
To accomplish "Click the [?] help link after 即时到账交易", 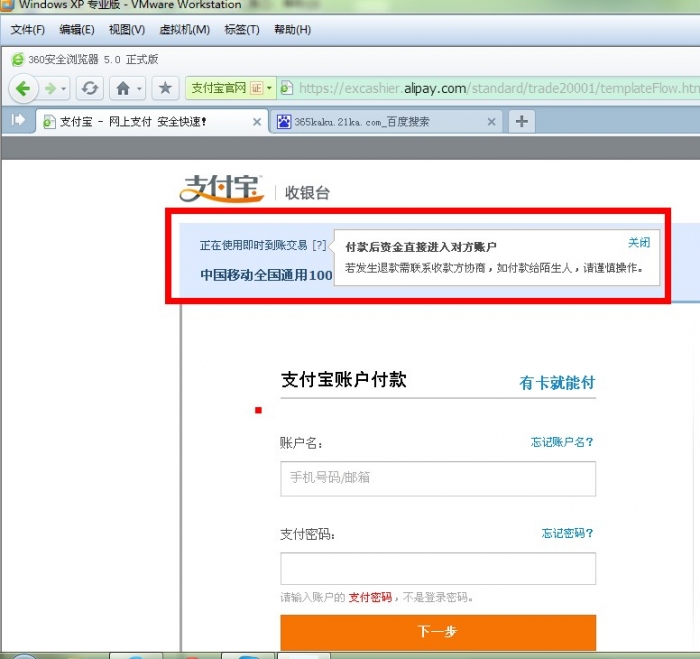I will point(319,245).
